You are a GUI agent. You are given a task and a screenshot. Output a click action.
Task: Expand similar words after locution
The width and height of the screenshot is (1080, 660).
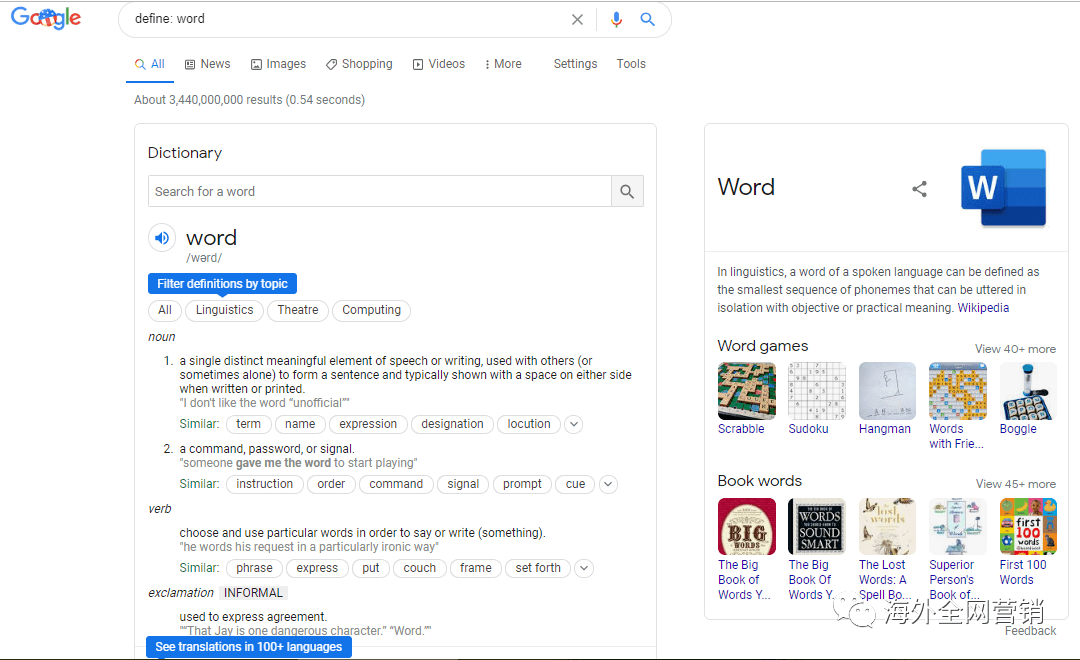point(574,424)
